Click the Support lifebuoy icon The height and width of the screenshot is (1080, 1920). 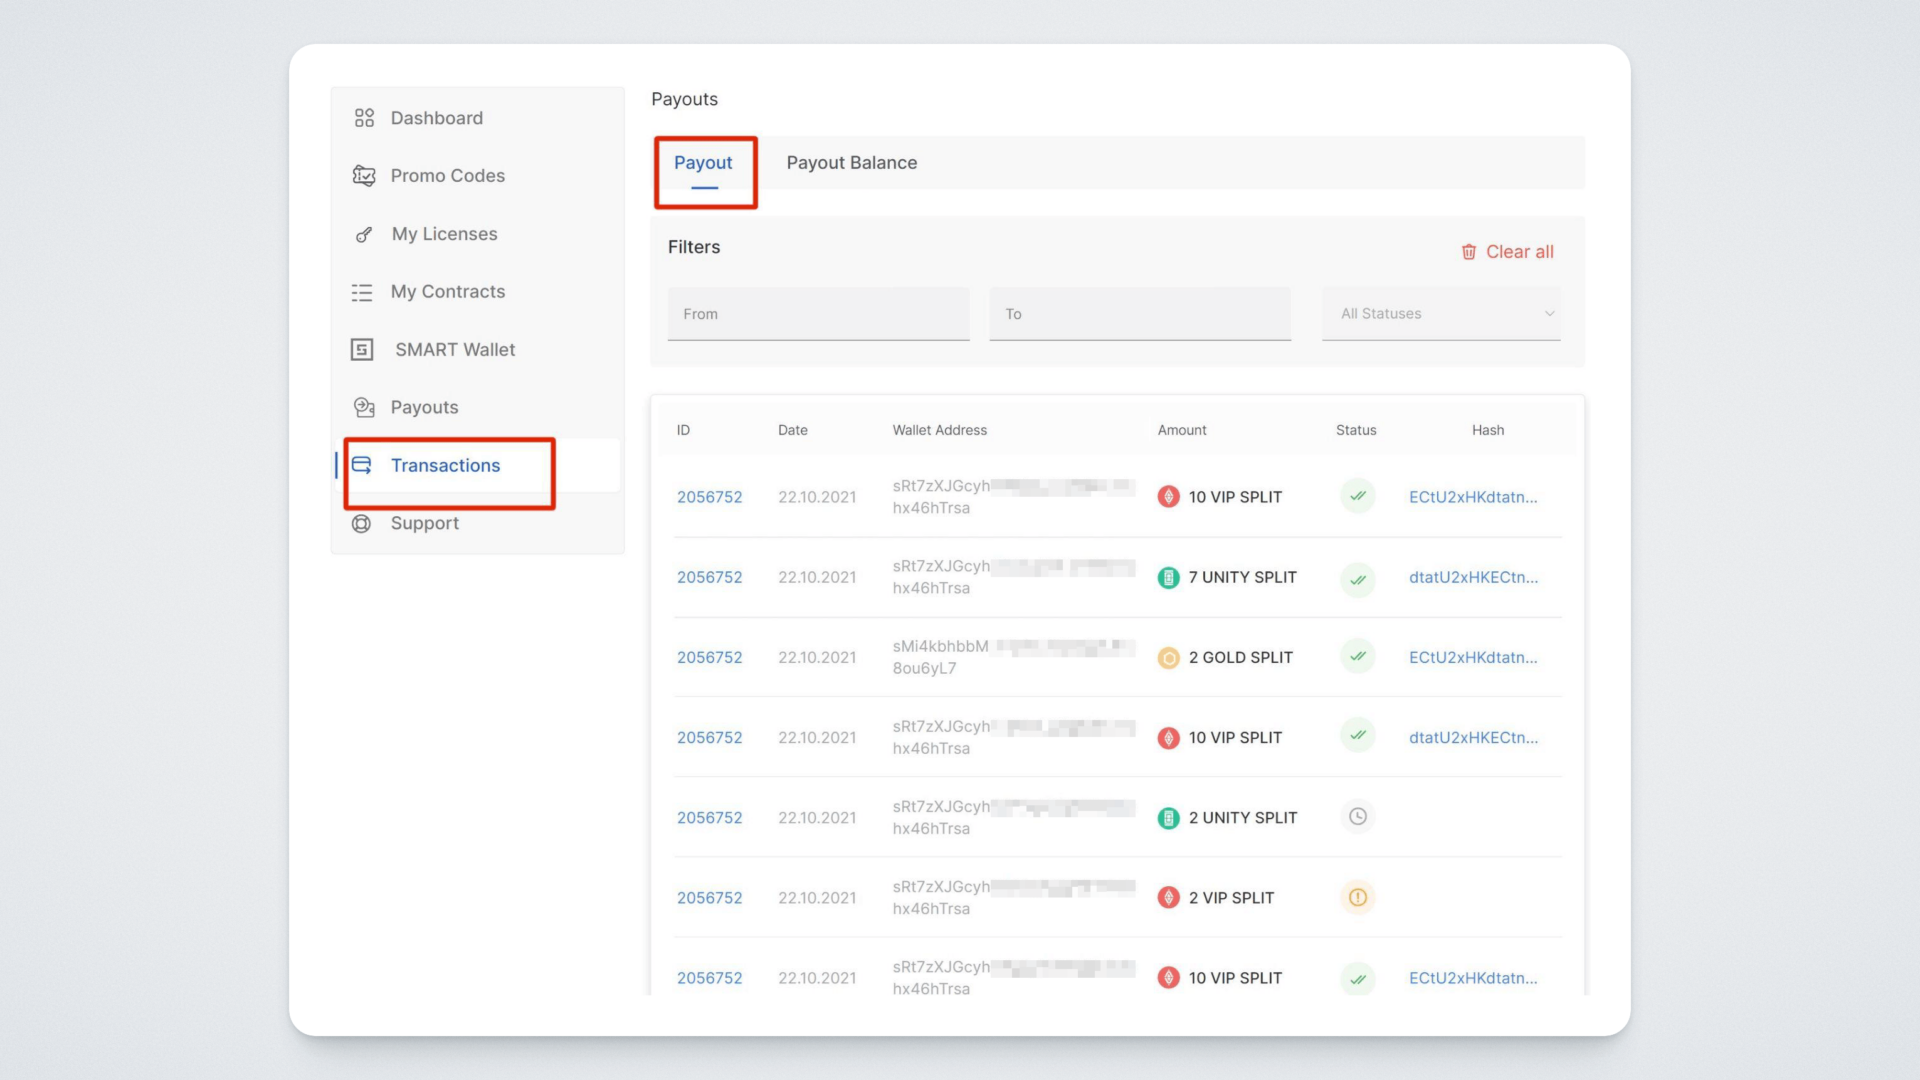pyautogui.click(x=362, y=524)
